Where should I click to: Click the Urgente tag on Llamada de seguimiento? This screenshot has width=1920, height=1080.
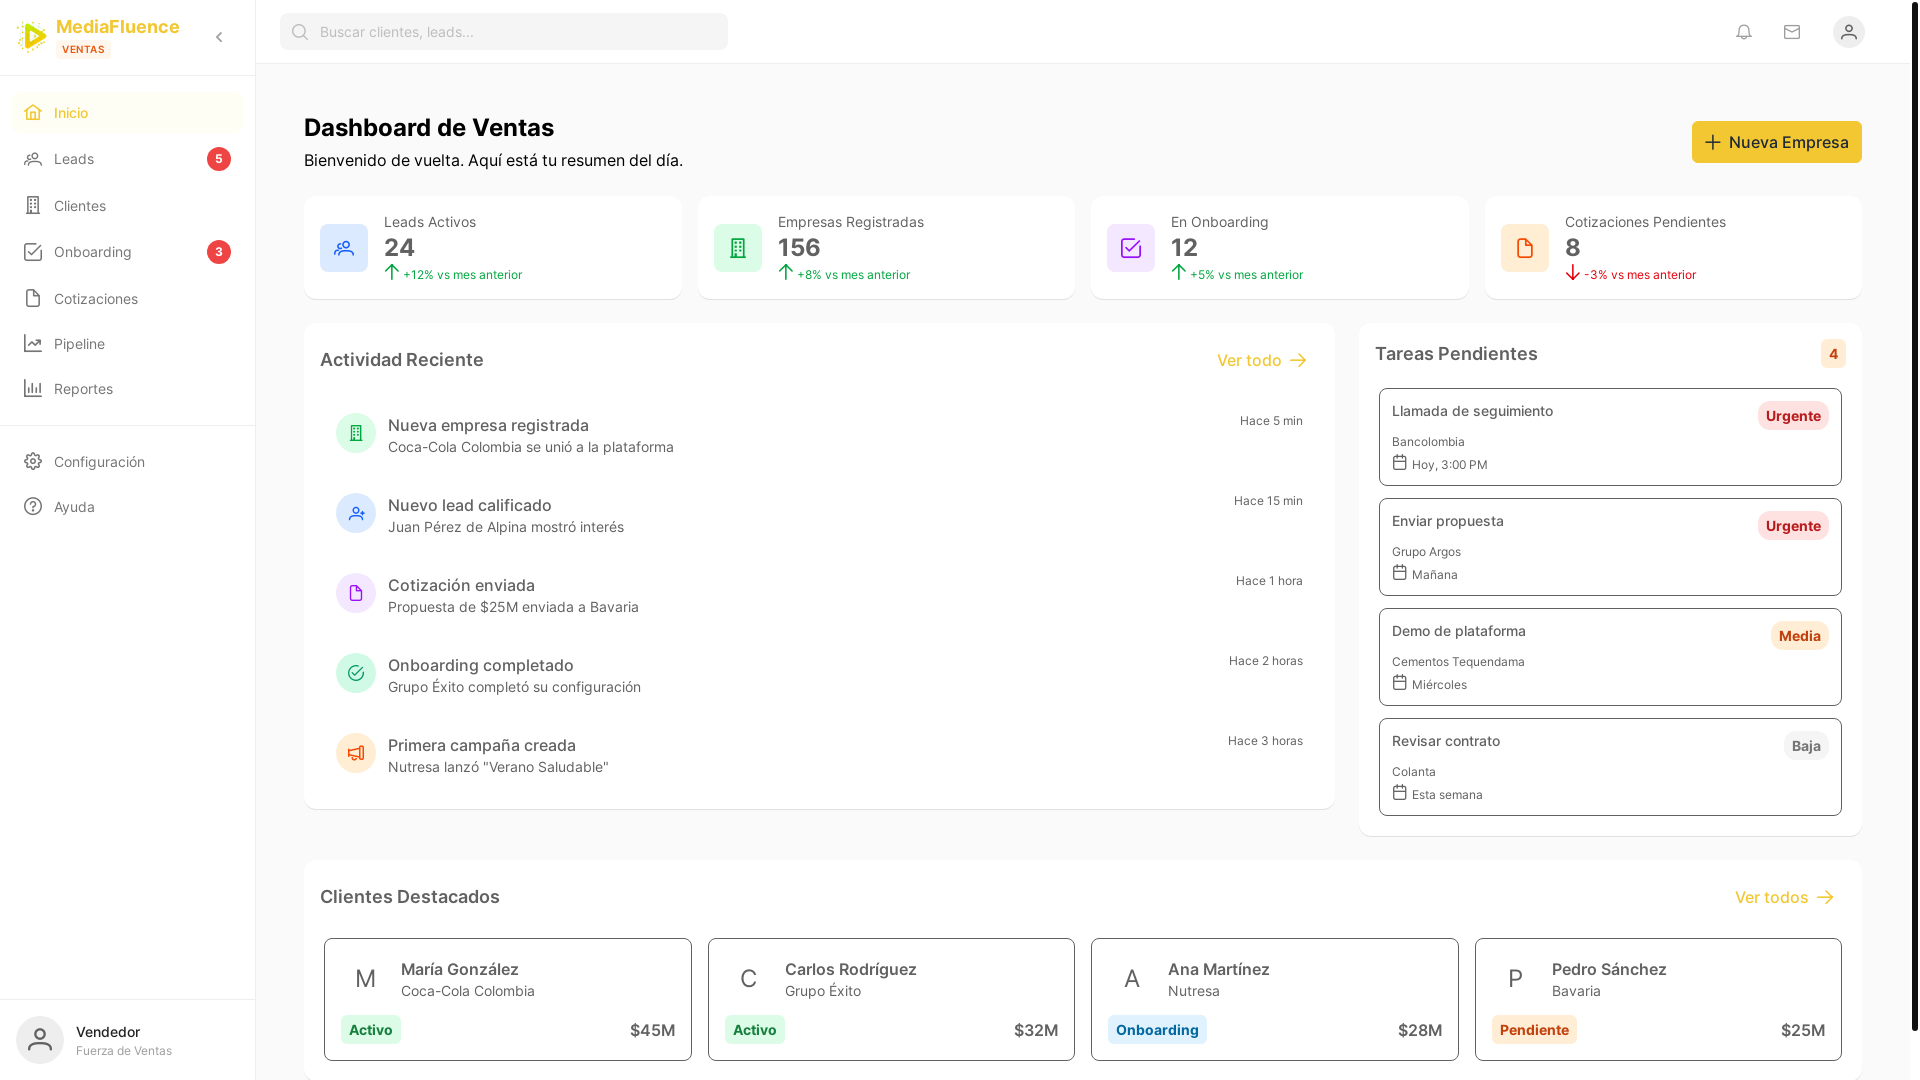(x=1793, y=416)
